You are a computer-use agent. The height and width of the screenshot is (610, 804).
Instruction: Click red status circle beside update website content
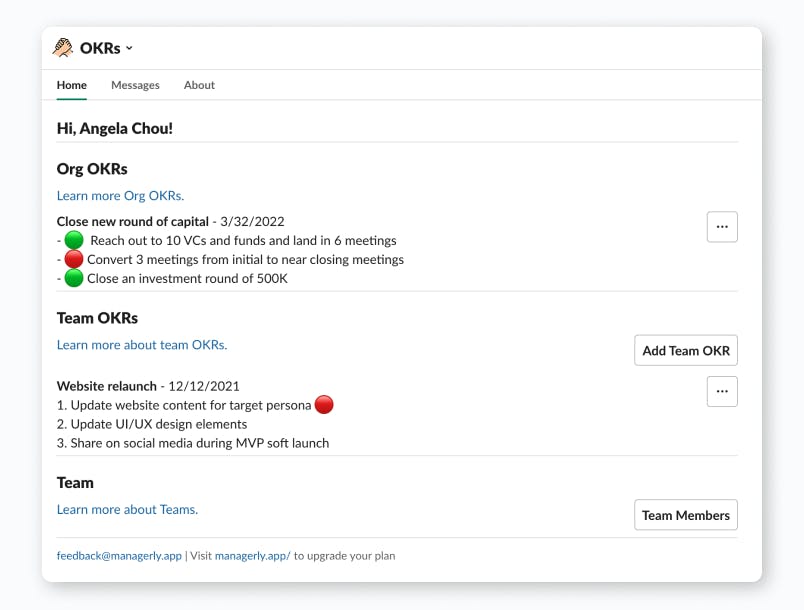(324, 405)
